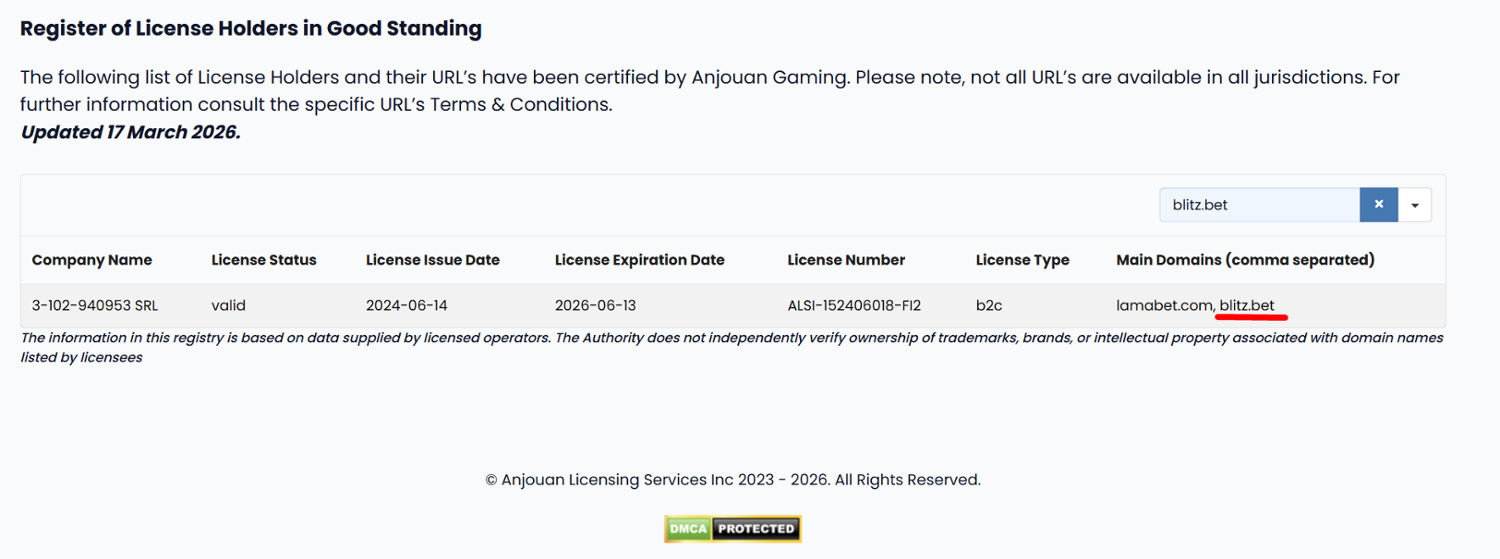Click the "valid" license status cell
The image size is (1500, 559).
pyautogui.click(x=228, y=306)
